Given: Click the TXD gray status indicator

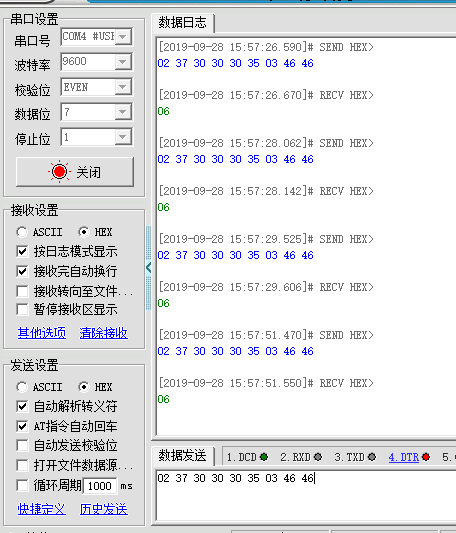Looking at the screenshot, I should pos(372,457).
